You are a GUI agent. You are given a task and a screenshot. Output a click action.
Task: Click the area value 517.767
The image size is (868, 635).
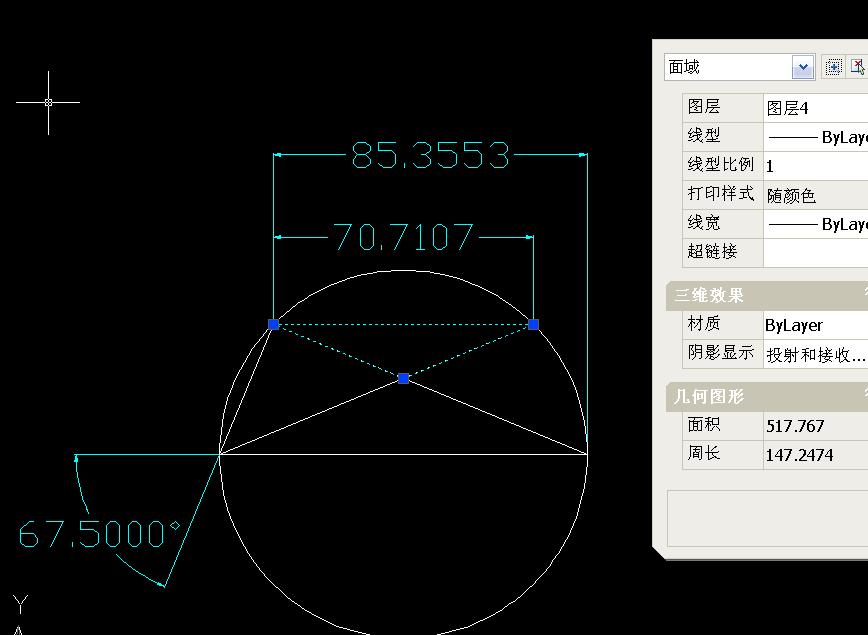(x=815, y=426)
